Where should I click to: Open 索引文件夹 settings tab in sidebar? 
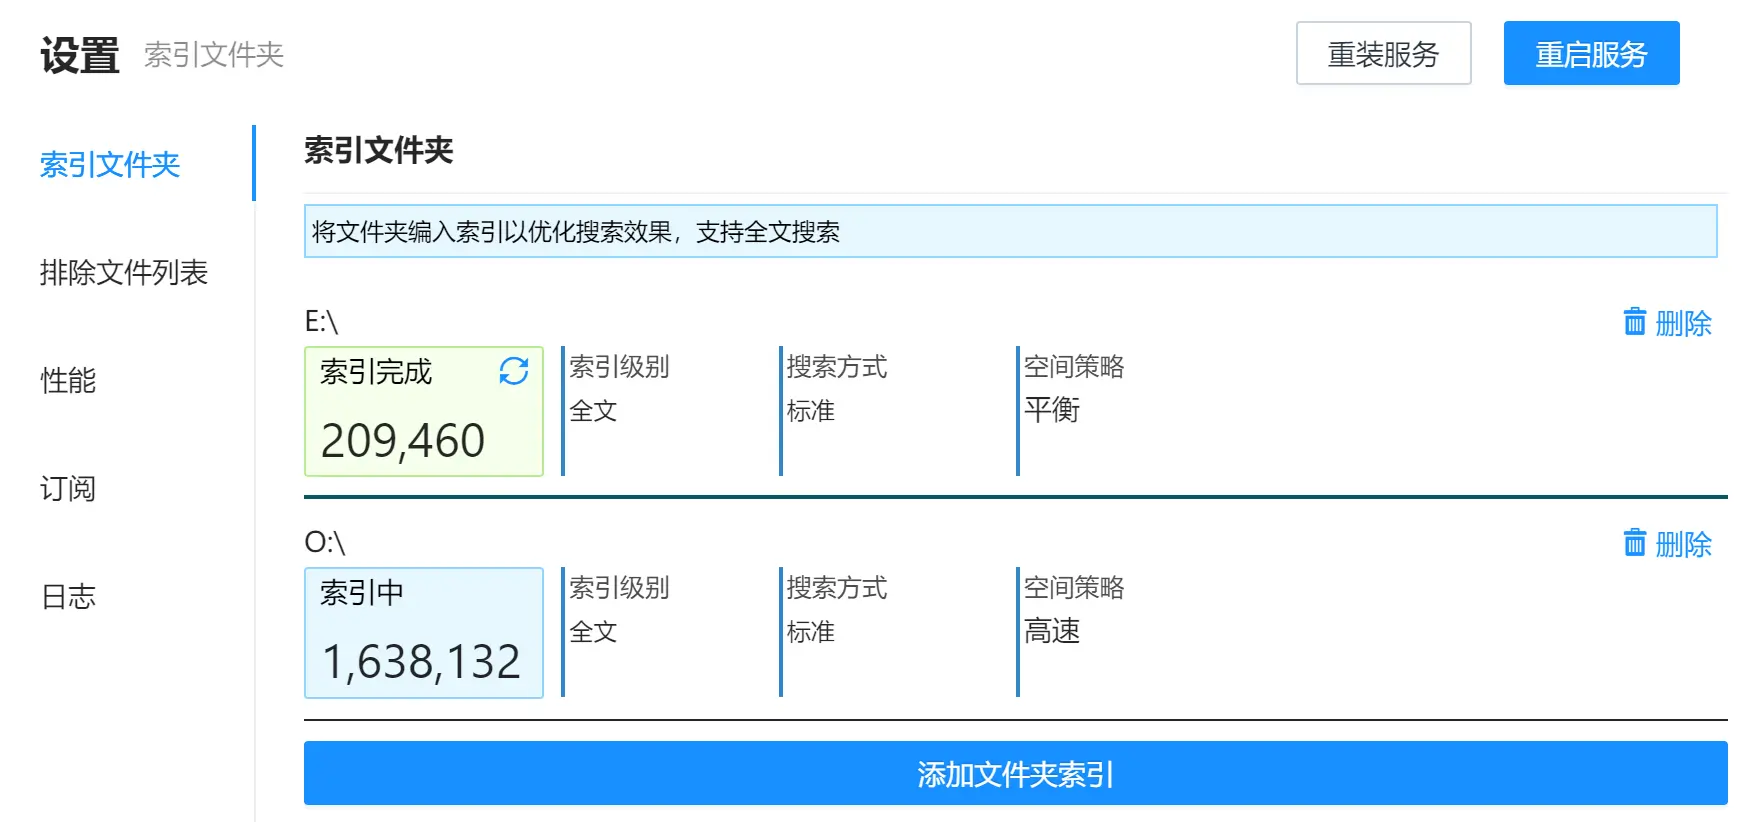pyautogui.click(x=110, y=164)
